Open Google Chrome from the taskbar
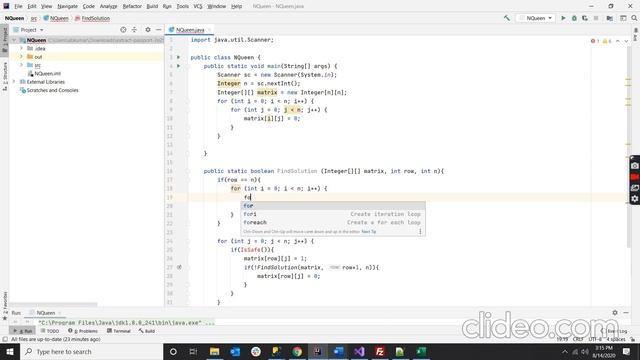 (x=297, y=351)
